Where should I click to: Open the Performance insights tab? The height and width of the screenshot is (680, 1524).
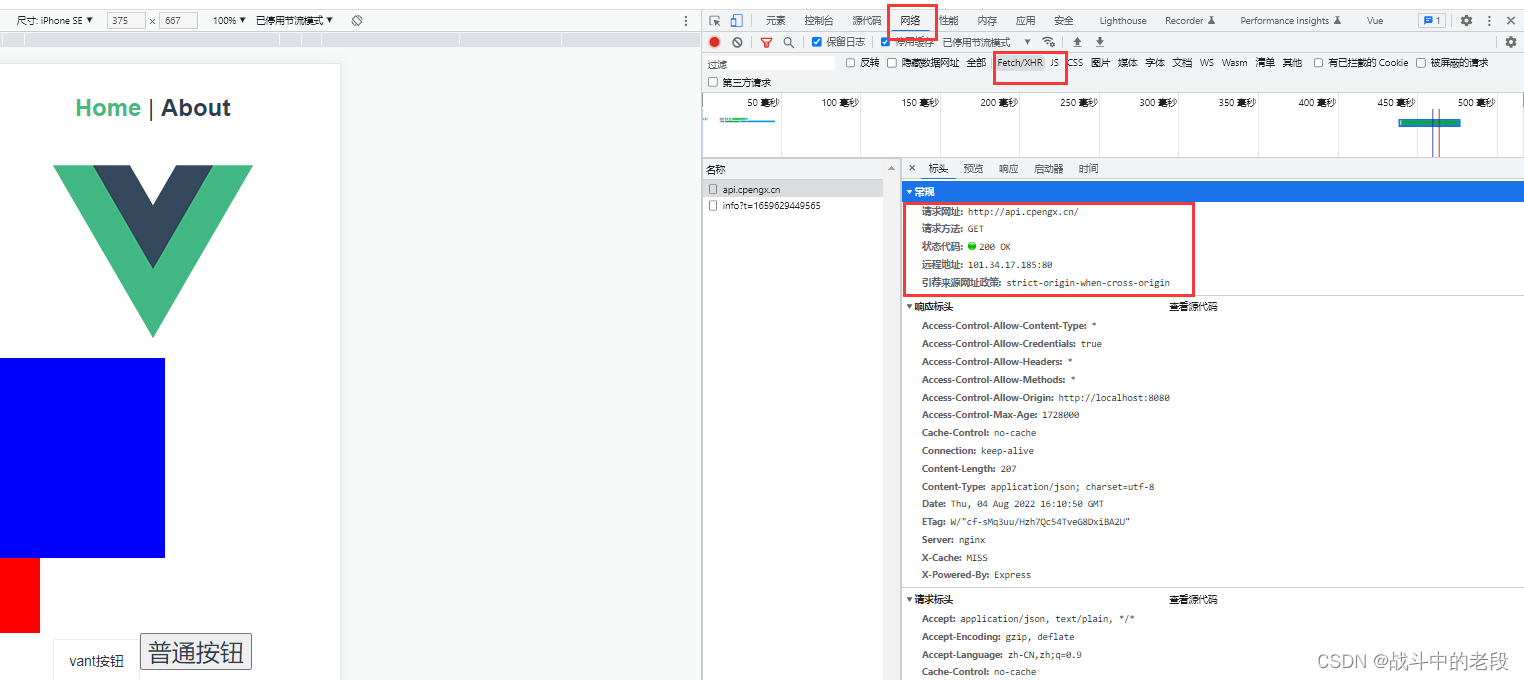pyautogui.click(x=1290, y=20)
